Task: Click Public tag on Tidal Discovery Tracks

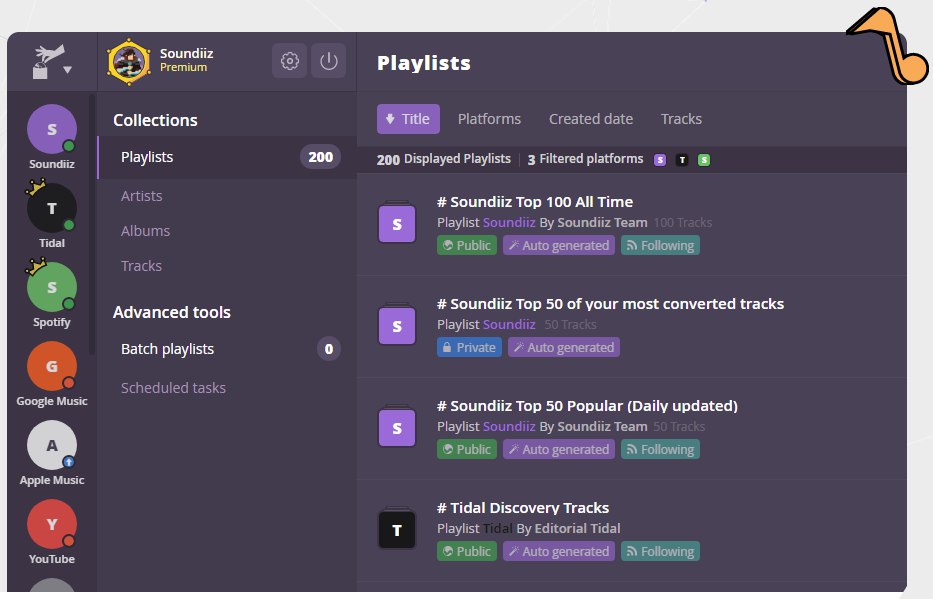Action: coord(467,551)
